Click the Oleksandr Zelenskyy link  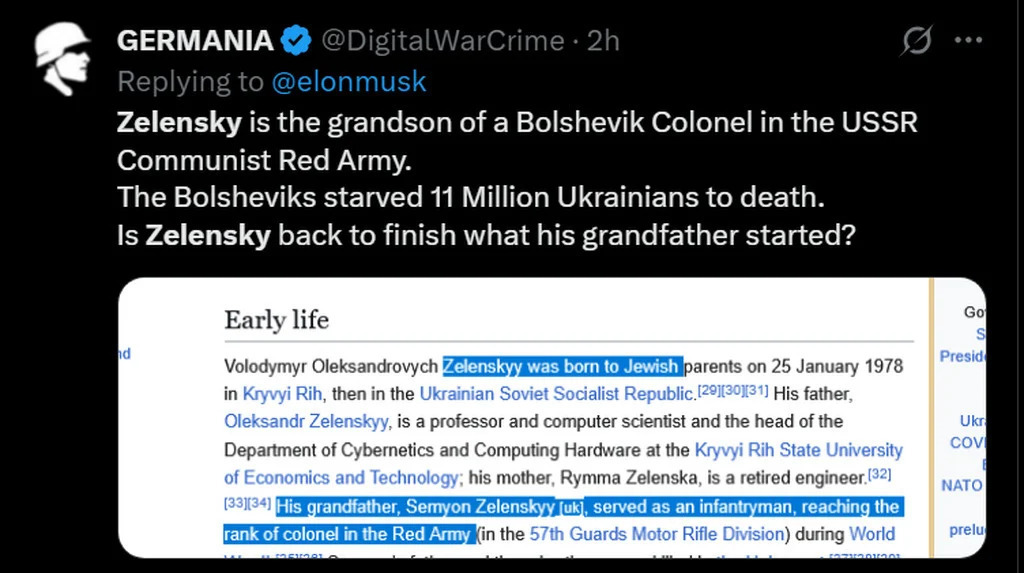pos(305,422)
